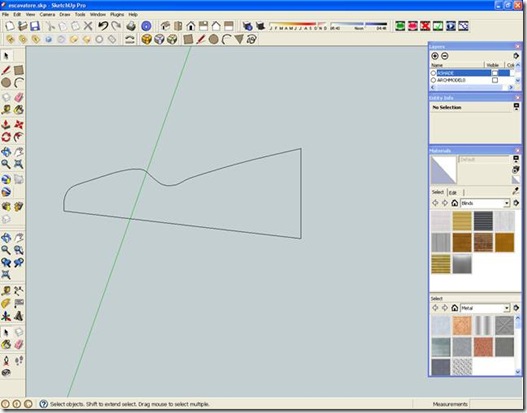Open a file using the Open folder icon
527x413 pixels.
23,26
